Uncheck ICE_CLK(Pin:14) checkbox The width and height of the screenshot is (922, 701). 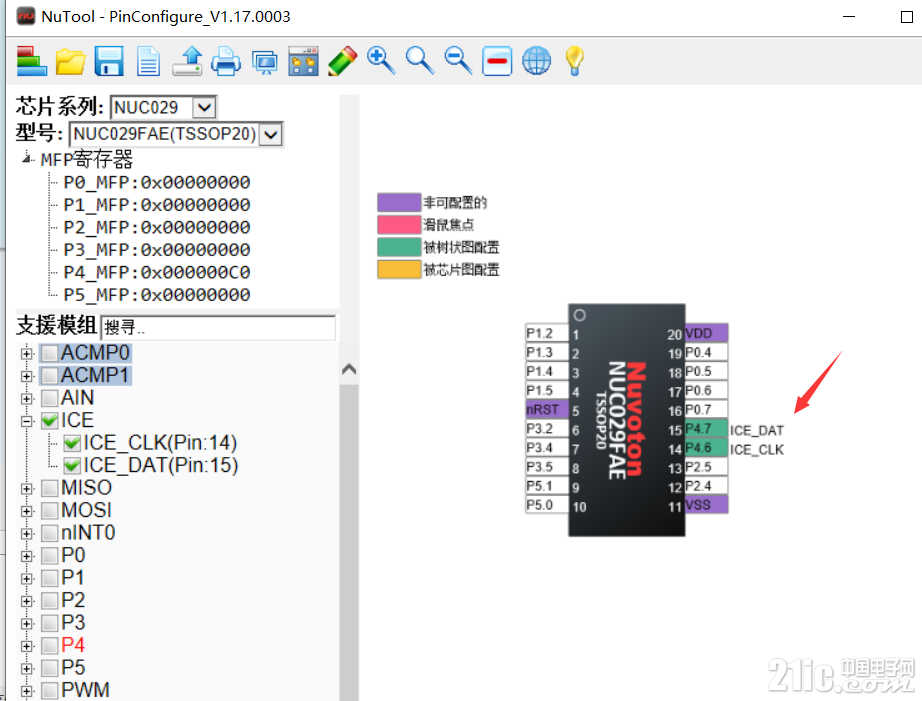[72, 443]
